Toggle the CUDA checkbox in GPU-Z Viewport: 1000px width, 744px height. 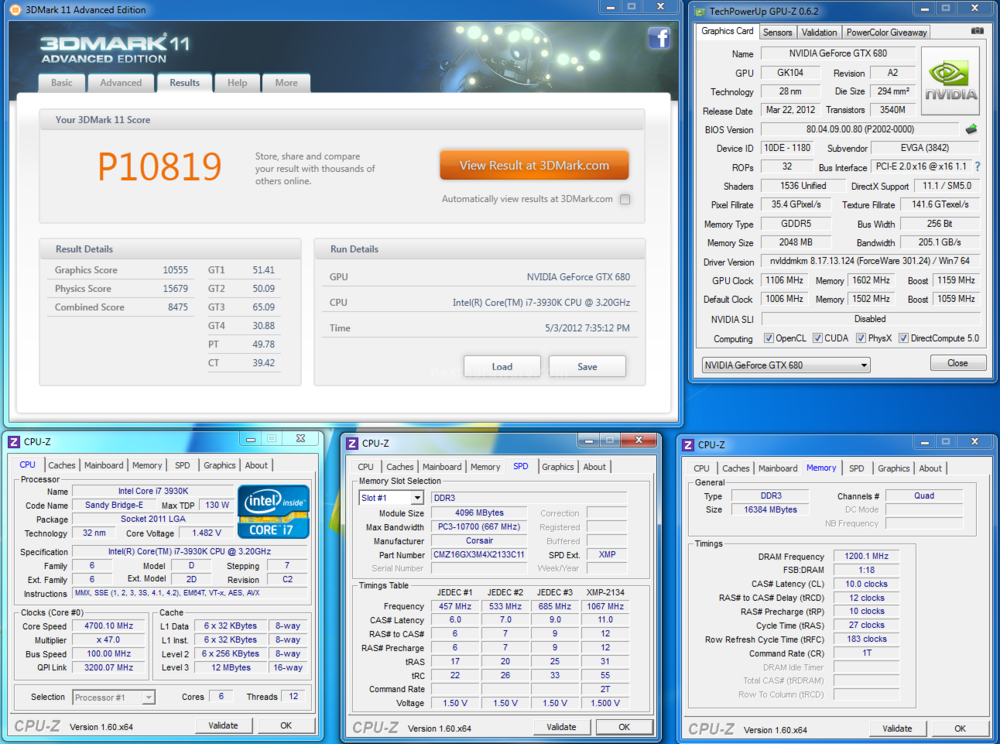[x=818, y=339]
